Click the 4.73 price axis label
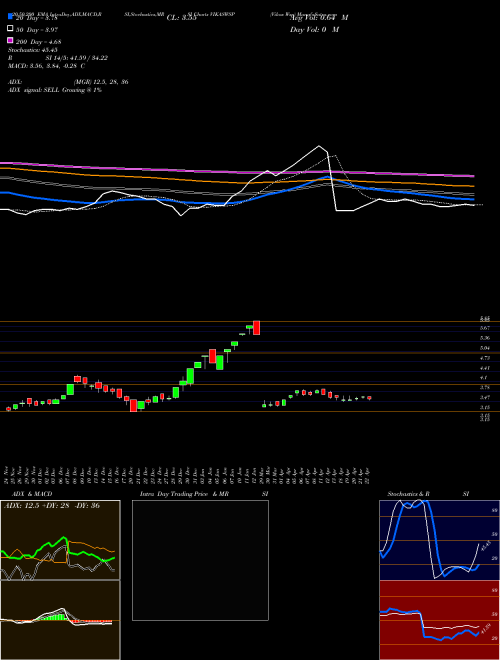The image size is (500, 660). click(x=485, y=358)
